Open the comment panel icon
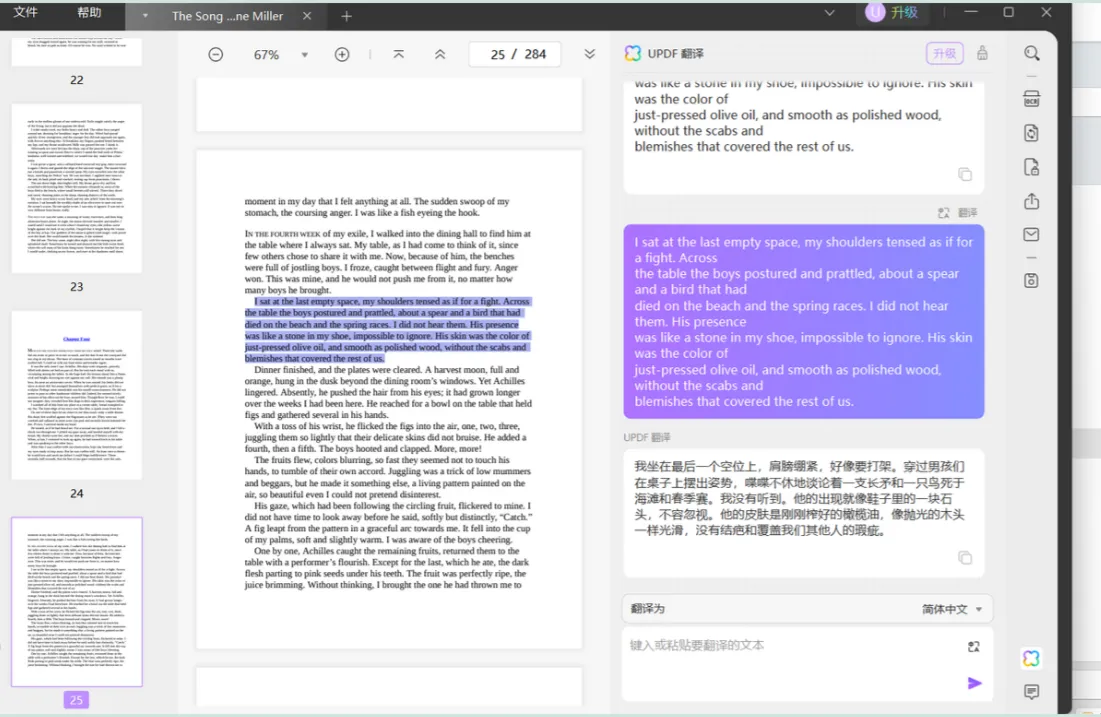Screen dimensions: 1101x717 pyautogui.click(x=1031, y=692)
